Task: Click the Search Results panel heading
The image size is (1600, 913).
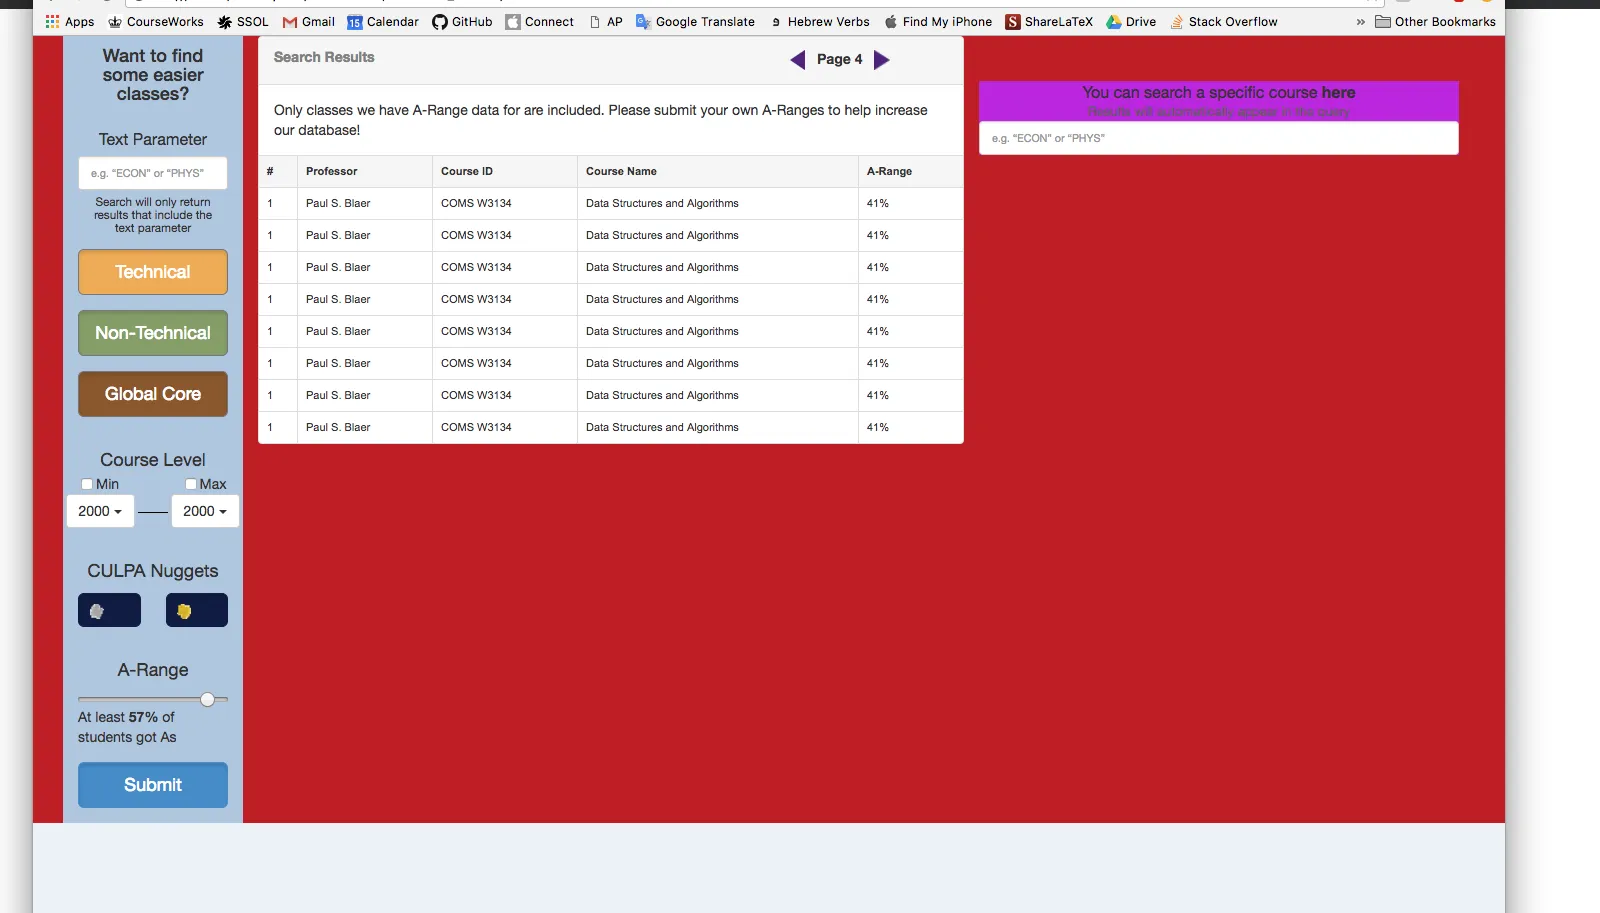Action: [x=324, y=57]
